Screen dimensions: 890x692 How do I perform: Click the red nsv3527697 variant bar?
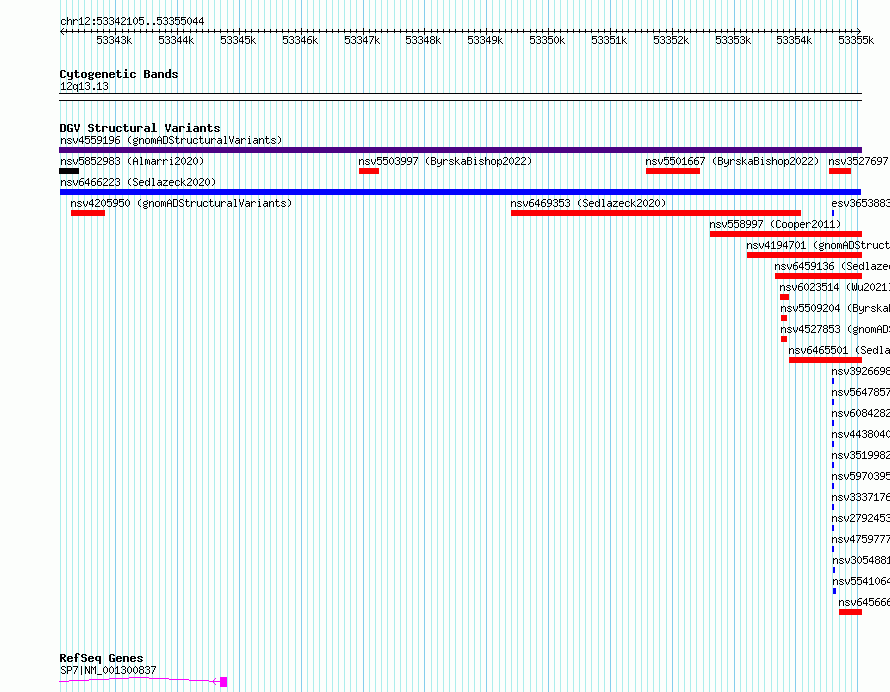pos(840,171)
